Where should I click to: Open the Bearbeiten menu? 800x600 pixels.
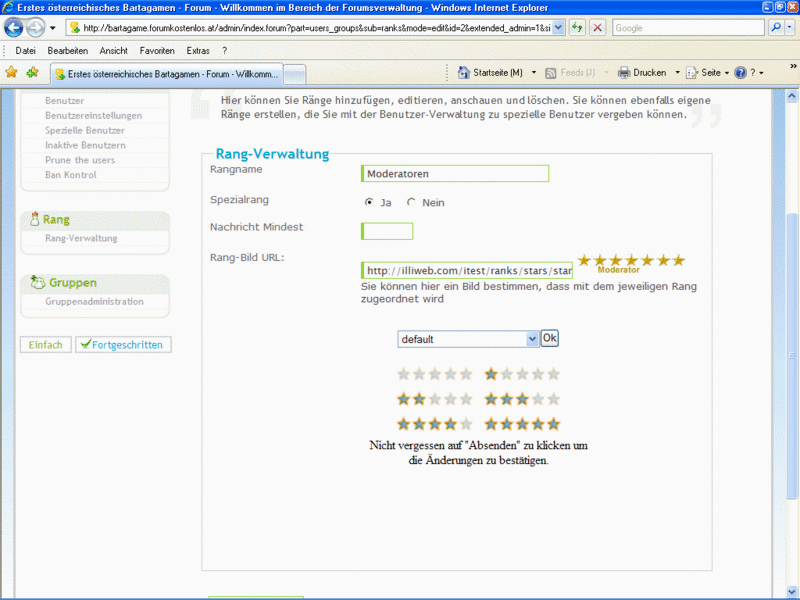tap(67, 51)
